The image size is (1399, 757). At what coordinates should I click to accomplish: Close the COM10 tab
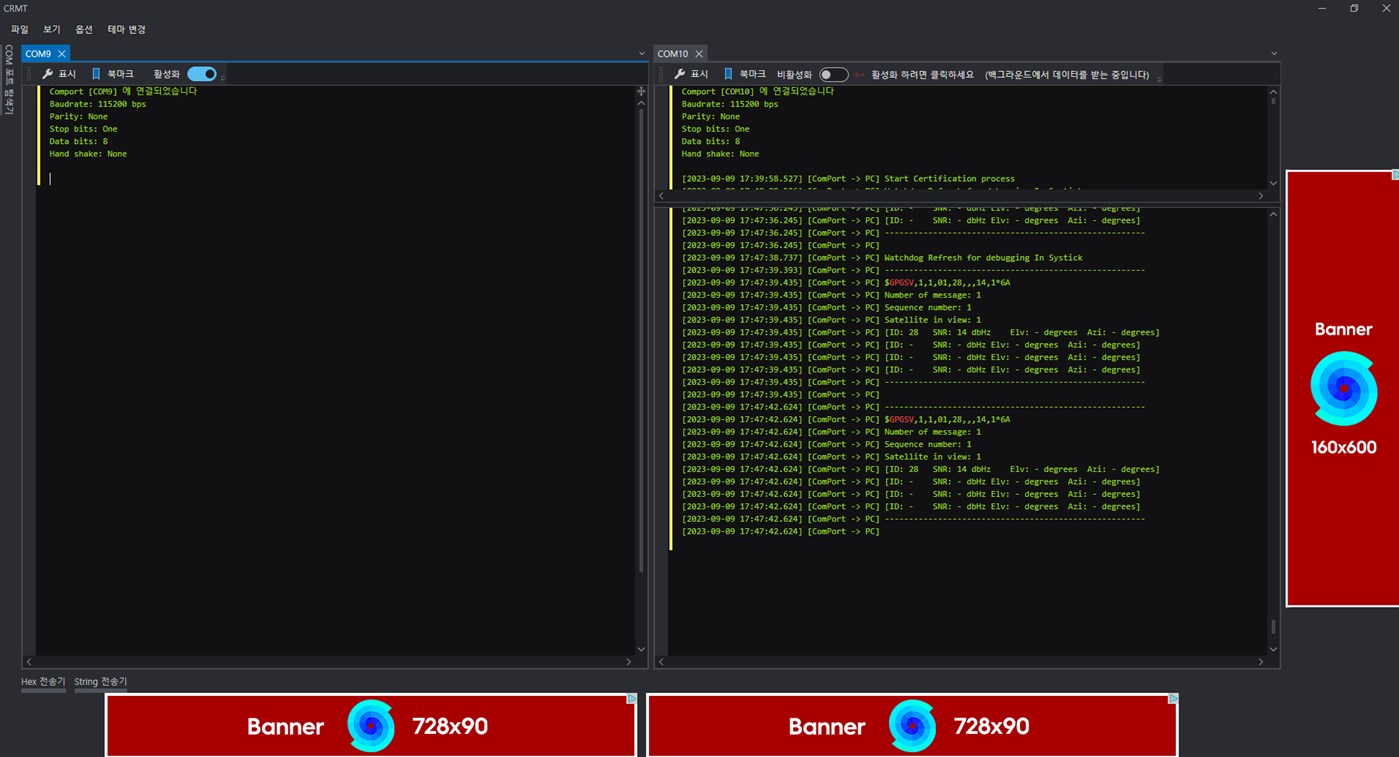[699, 53]
